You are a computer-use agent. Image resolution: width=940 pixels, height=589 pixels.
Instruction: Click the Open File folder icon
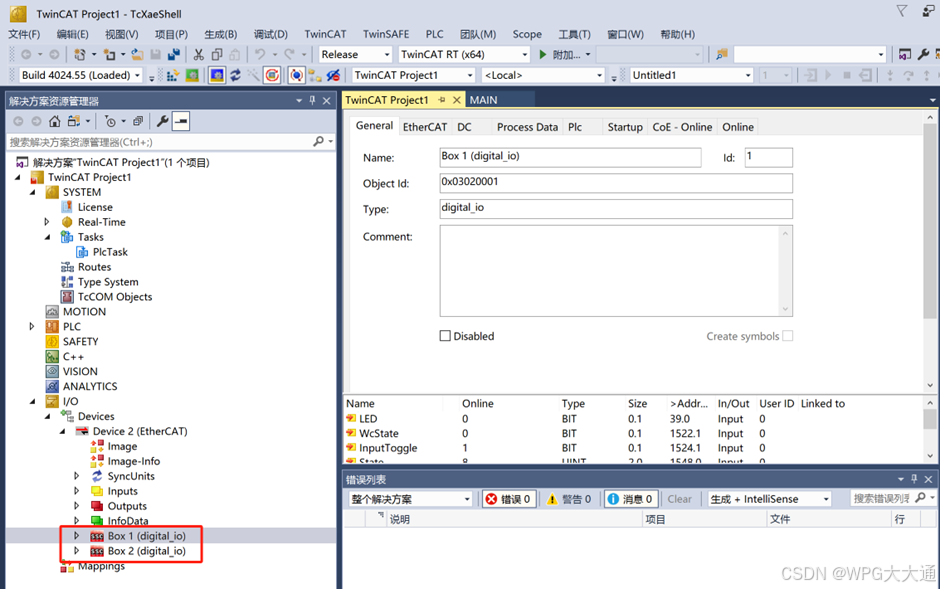(x=137, y=55)
